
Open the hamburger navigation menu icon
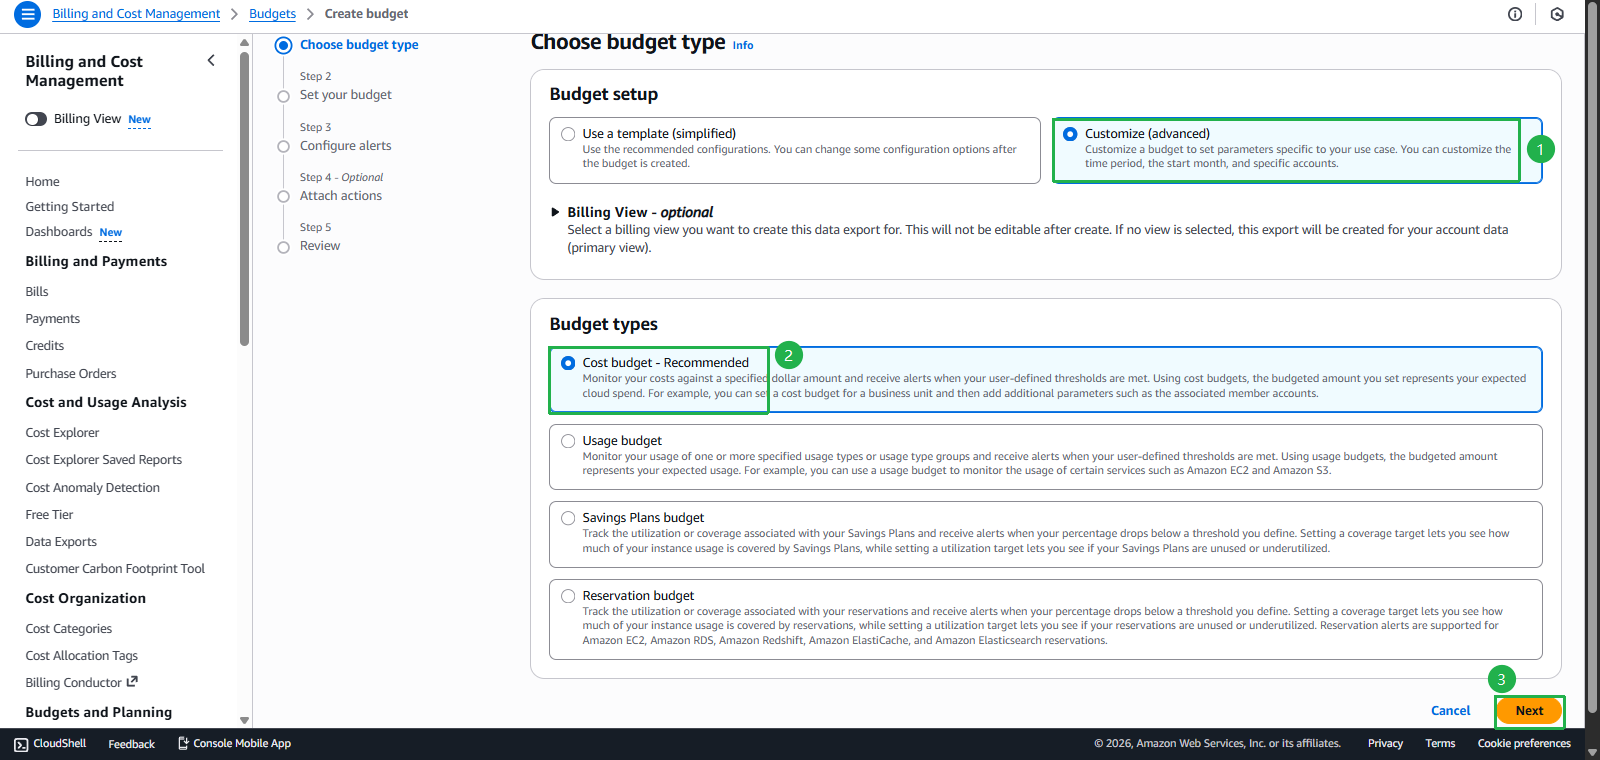(x=27, y=14)
